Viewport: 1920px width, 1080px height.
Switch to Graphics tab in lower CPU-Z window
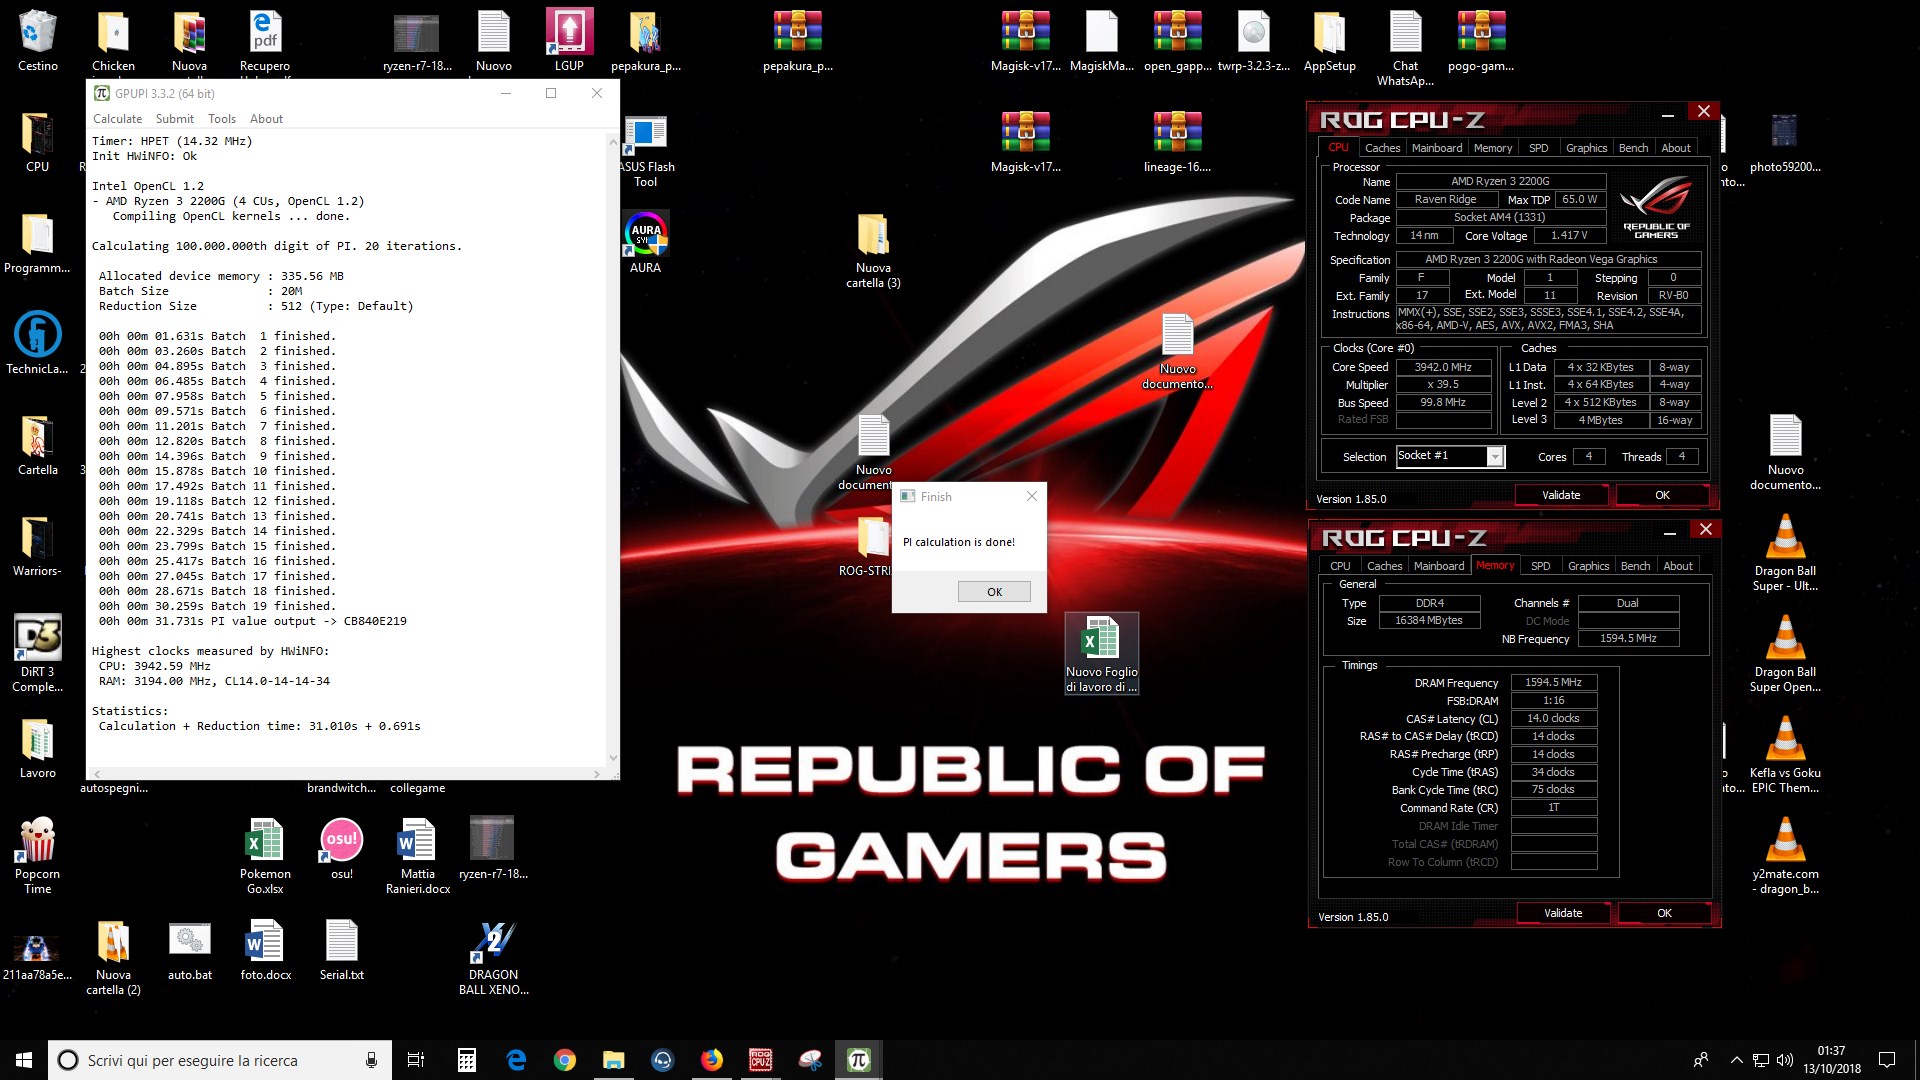(x=1588, y=566)
